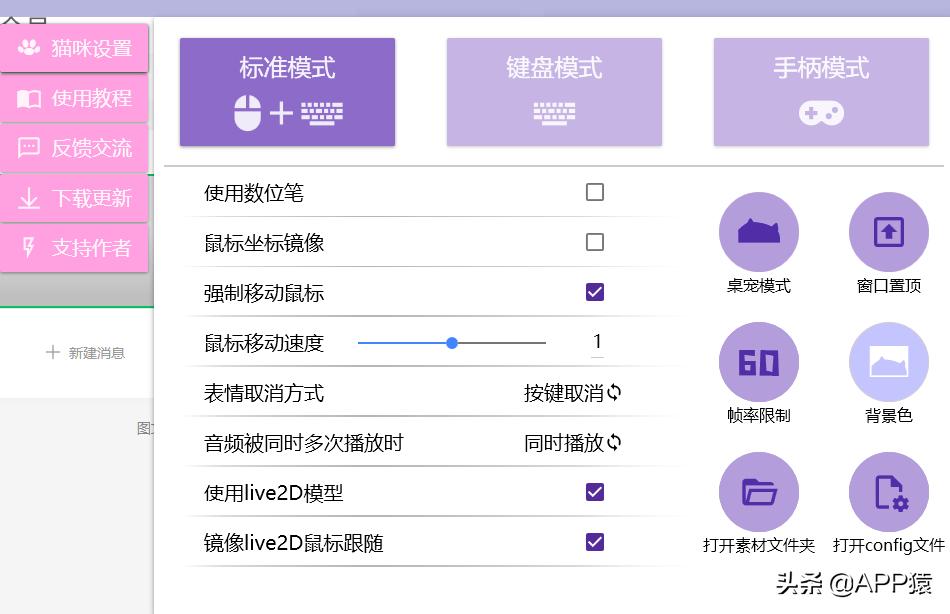Select 手柄模式 gamepad mode
Screen dimensions: 950x614
coord(821,90)
